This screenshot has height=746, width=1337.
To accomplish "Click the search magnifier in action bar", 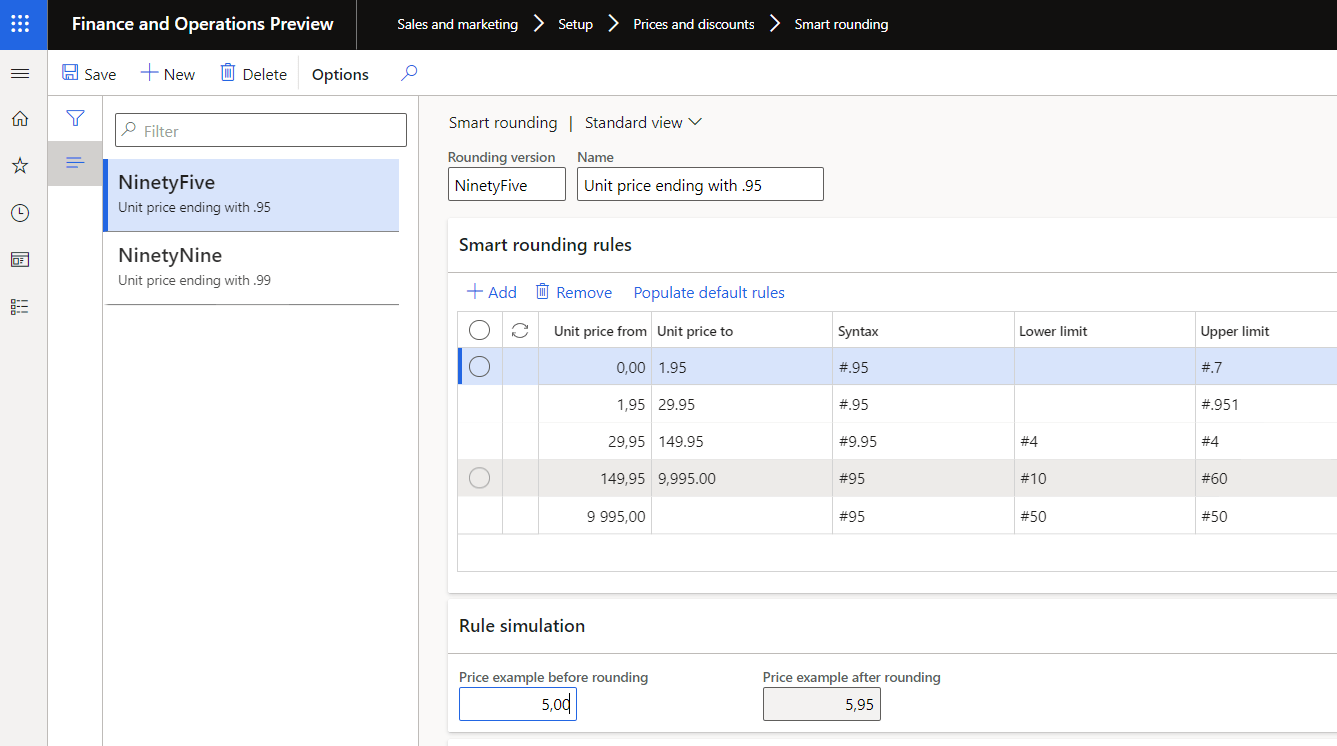I will pos(409,73).
